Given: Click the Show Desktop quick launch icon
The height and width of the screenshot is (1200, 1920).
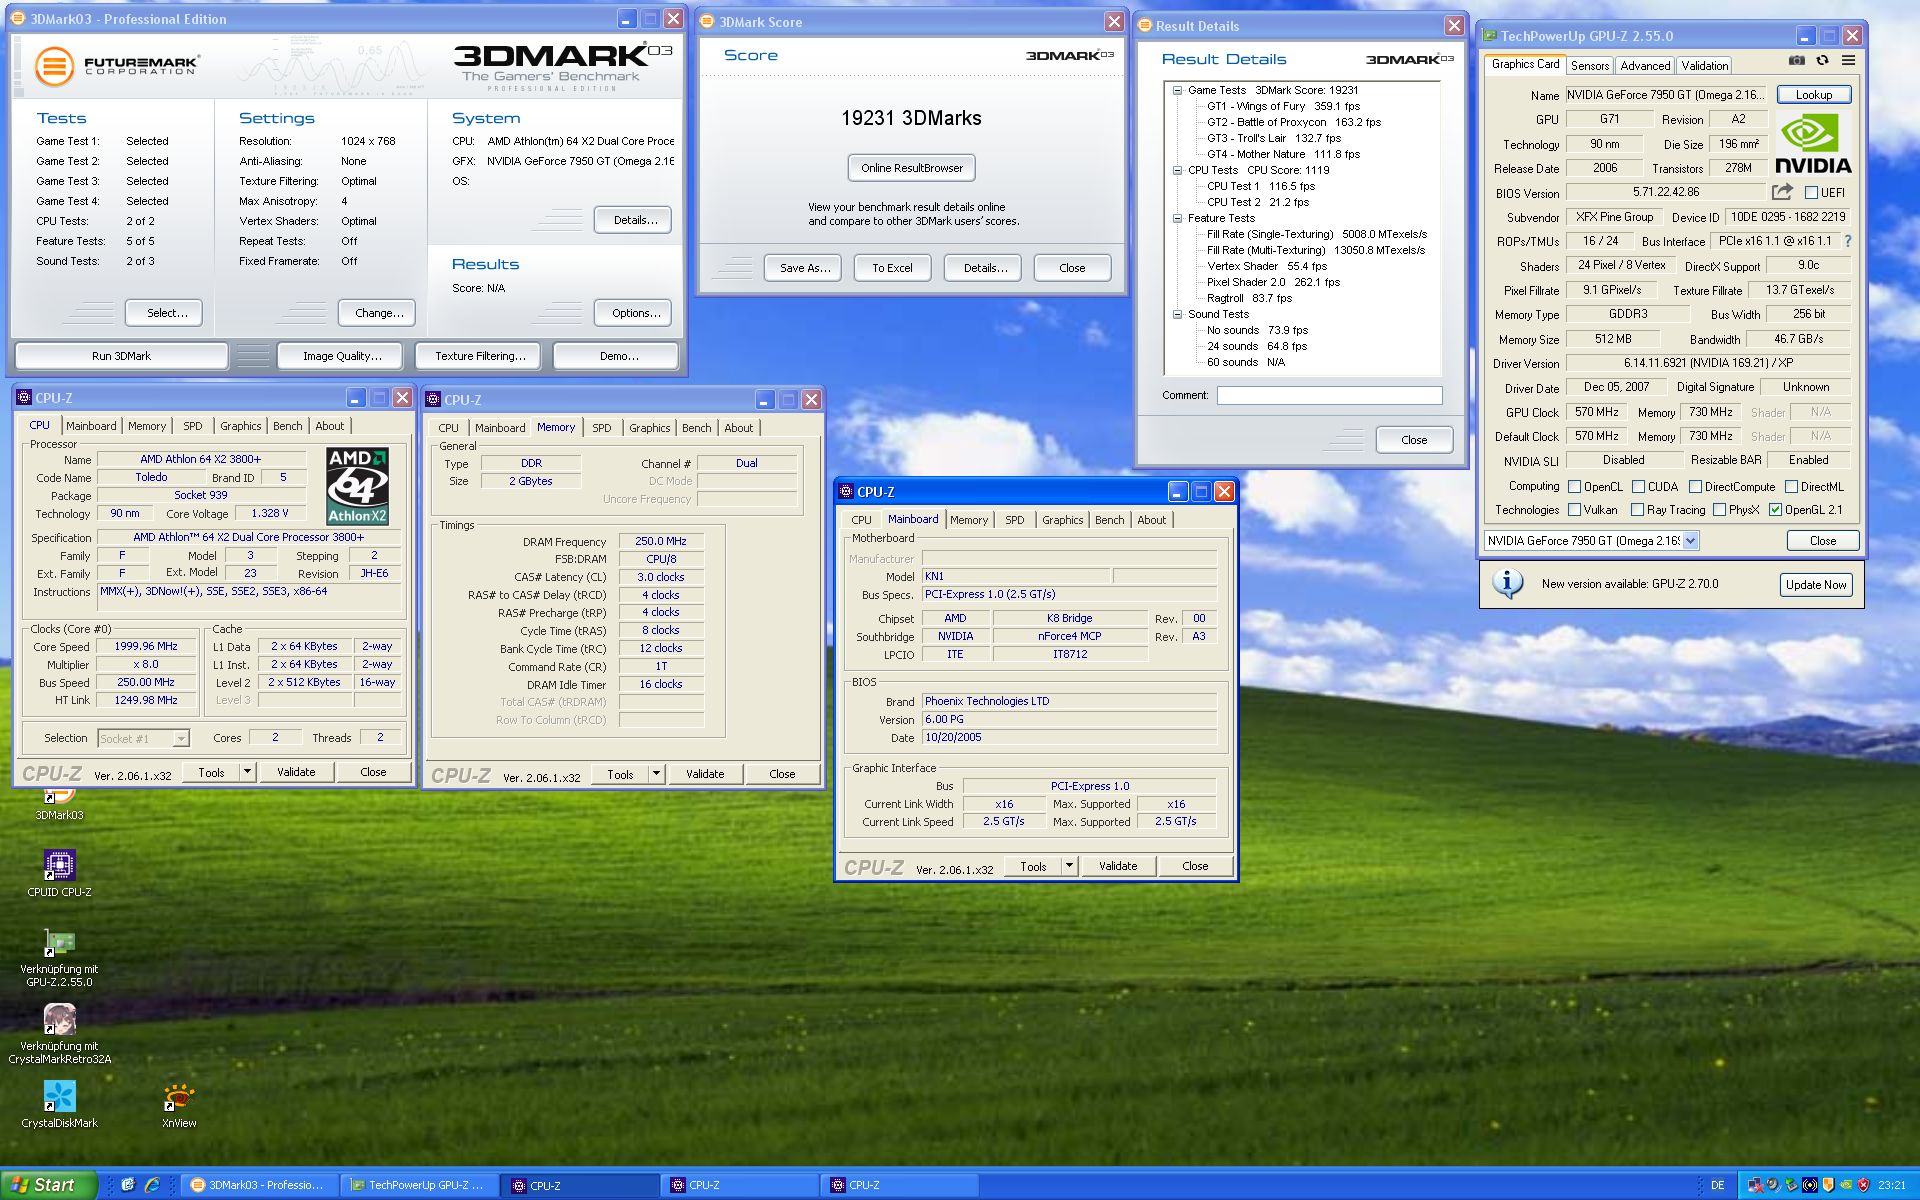Looking at the screenshot, I should click(128, 1185).
